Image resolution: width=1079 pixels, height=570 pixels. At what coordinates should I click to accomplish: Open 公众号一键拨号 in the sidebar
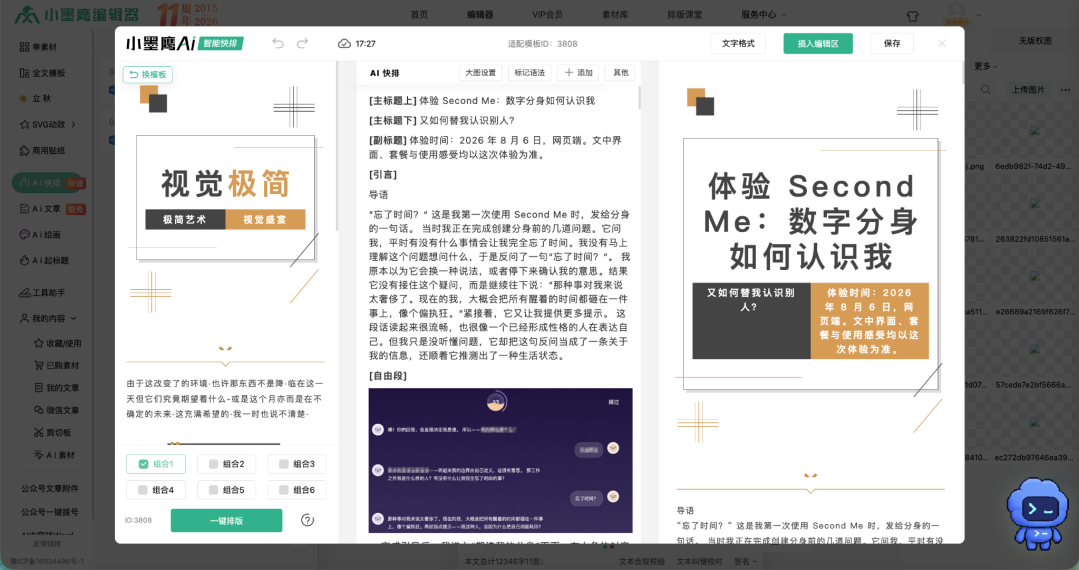tap(50, 512)
